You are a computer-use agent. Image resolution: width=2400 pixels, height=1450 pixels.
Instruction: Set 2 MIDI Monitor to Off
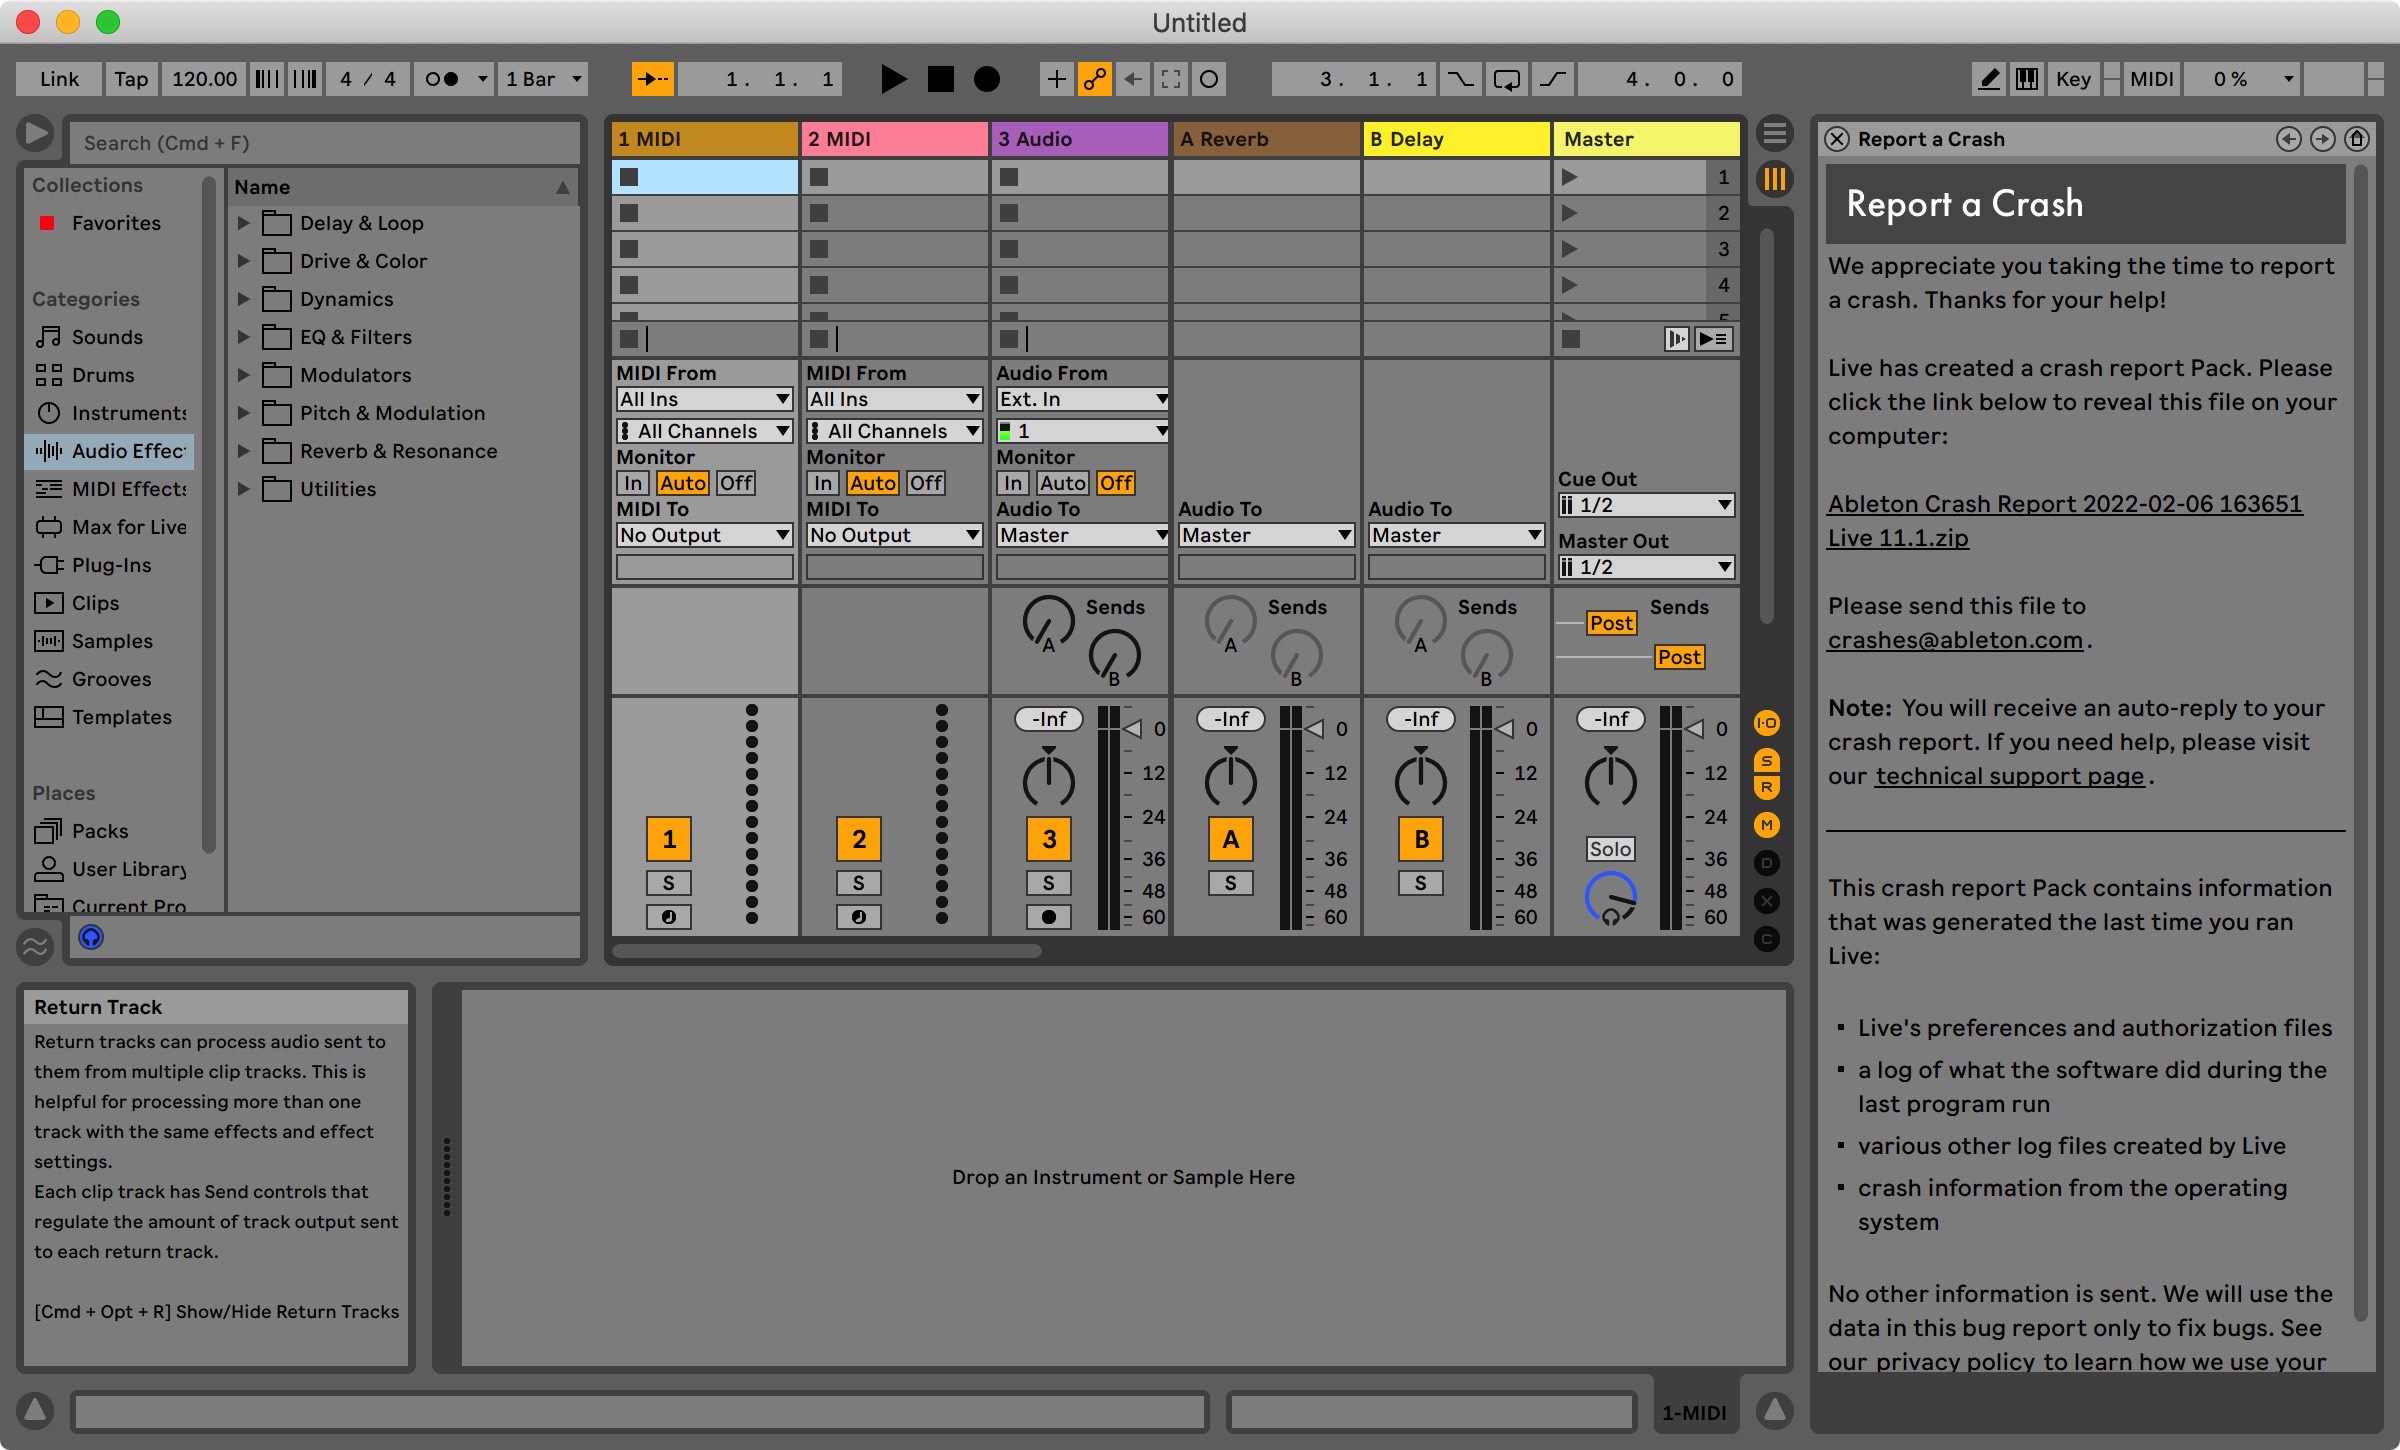coord(926,483)
